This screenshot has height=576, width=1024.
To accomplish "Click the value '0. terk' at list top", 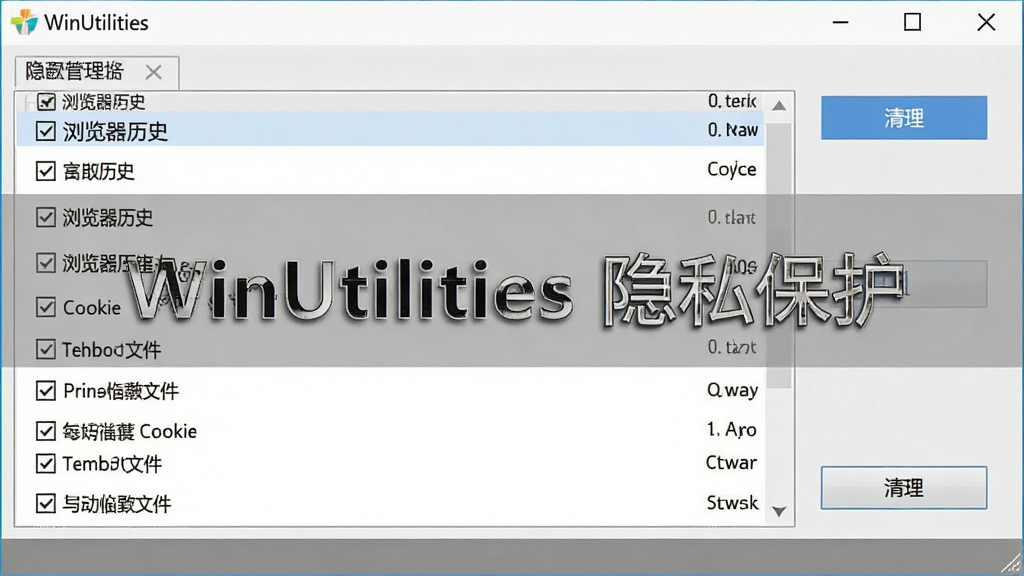I will pyautogui.click(x=732, y=101).
